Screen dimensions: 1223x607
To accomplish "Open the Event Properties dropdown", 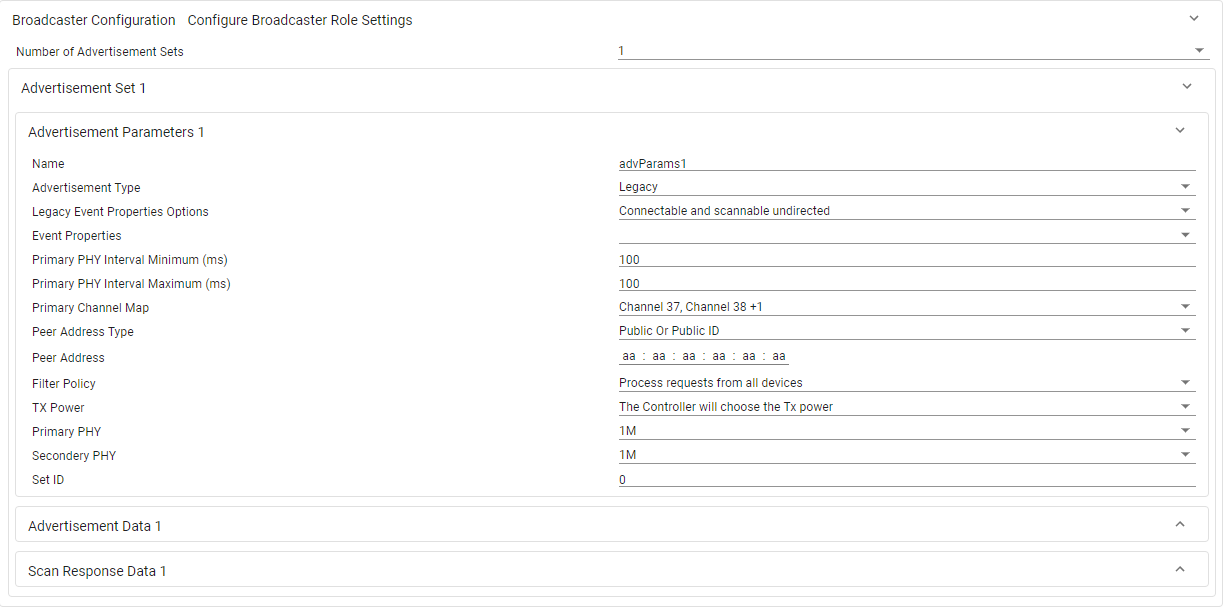I will (1186, 236).
